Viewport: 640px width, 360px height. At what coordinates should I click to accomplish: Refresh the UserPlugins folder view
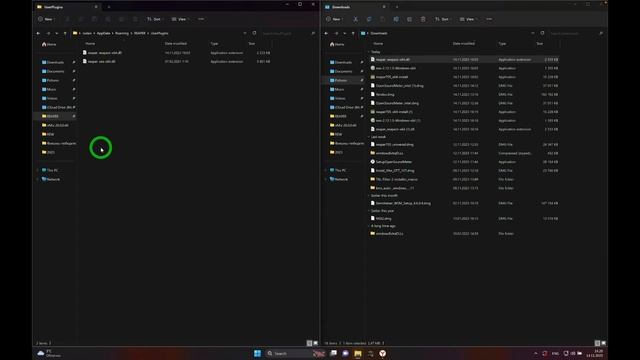[254, 33]
